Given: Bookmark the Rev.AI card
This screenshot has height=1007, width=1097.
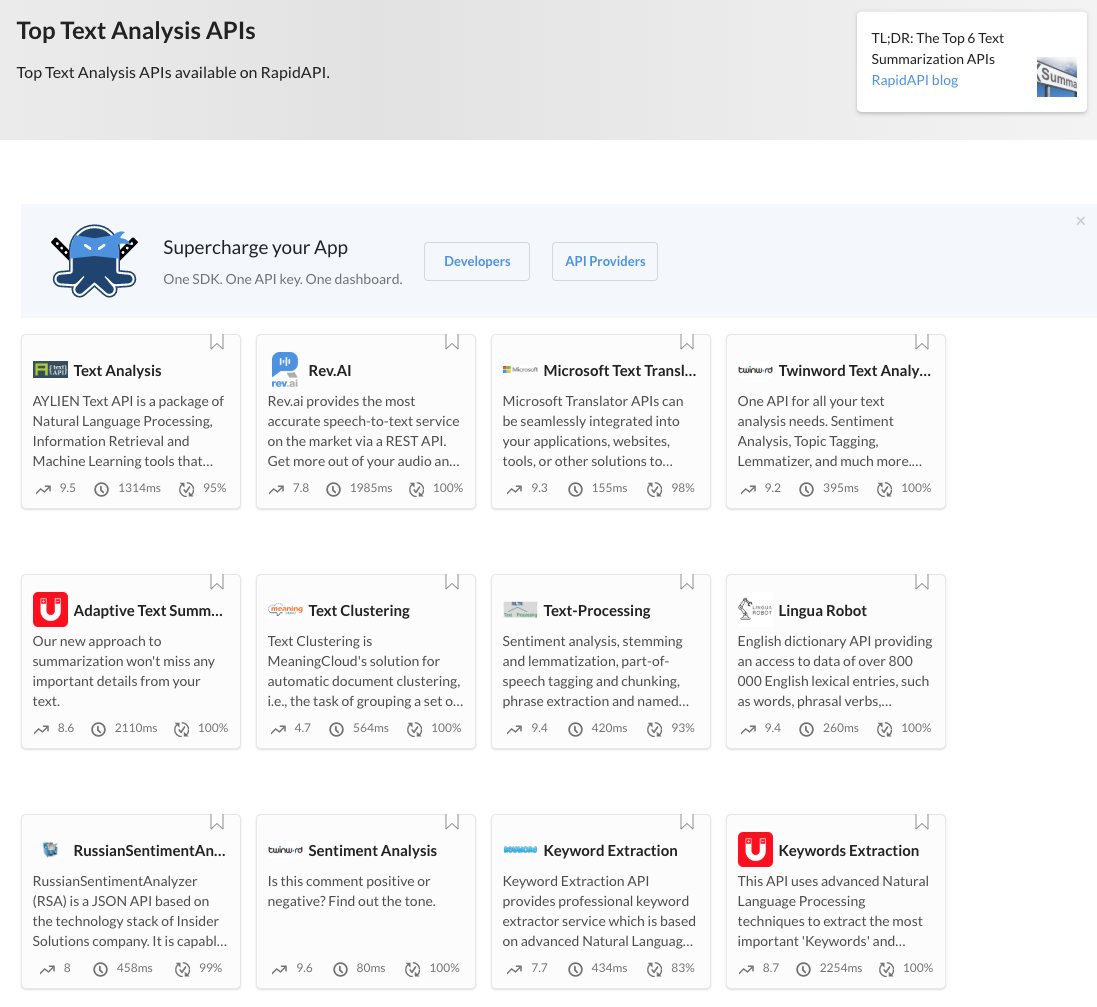Looking at the screenshot, I should tap(452, 341).
